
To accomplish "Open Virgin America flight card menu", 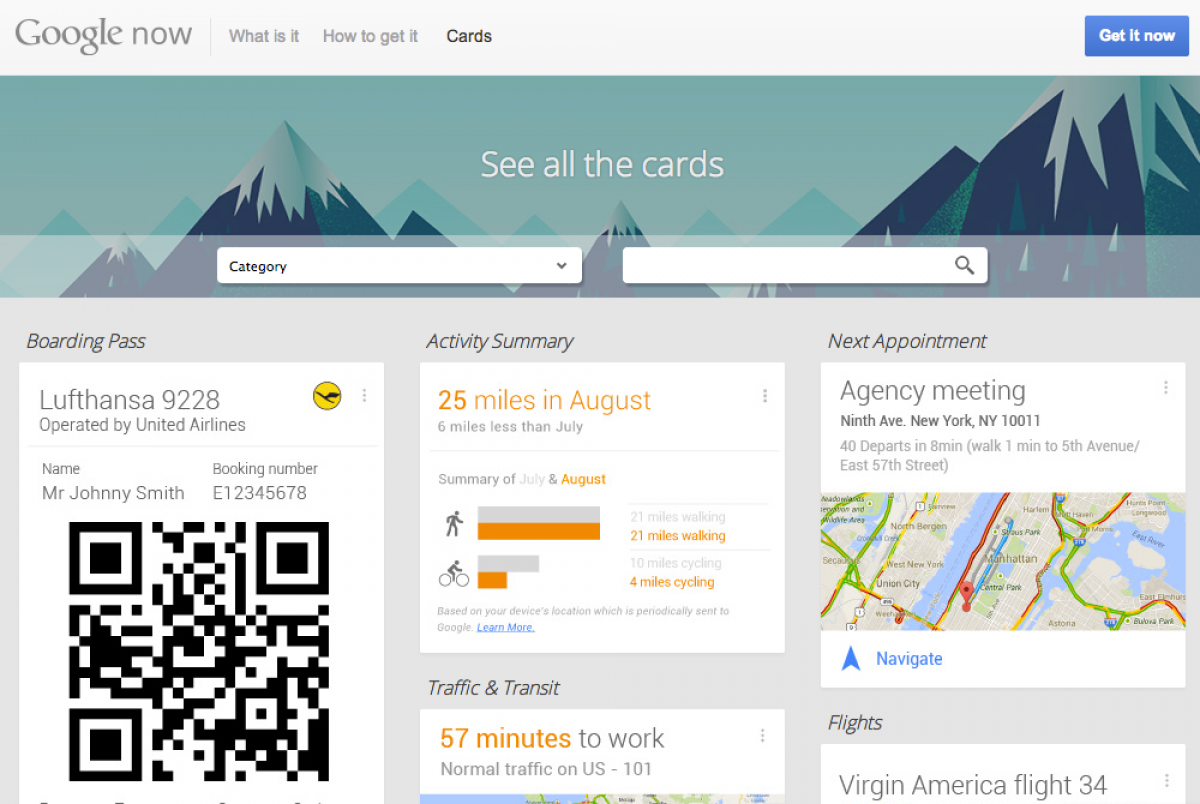I will [x=1166, y=781].
